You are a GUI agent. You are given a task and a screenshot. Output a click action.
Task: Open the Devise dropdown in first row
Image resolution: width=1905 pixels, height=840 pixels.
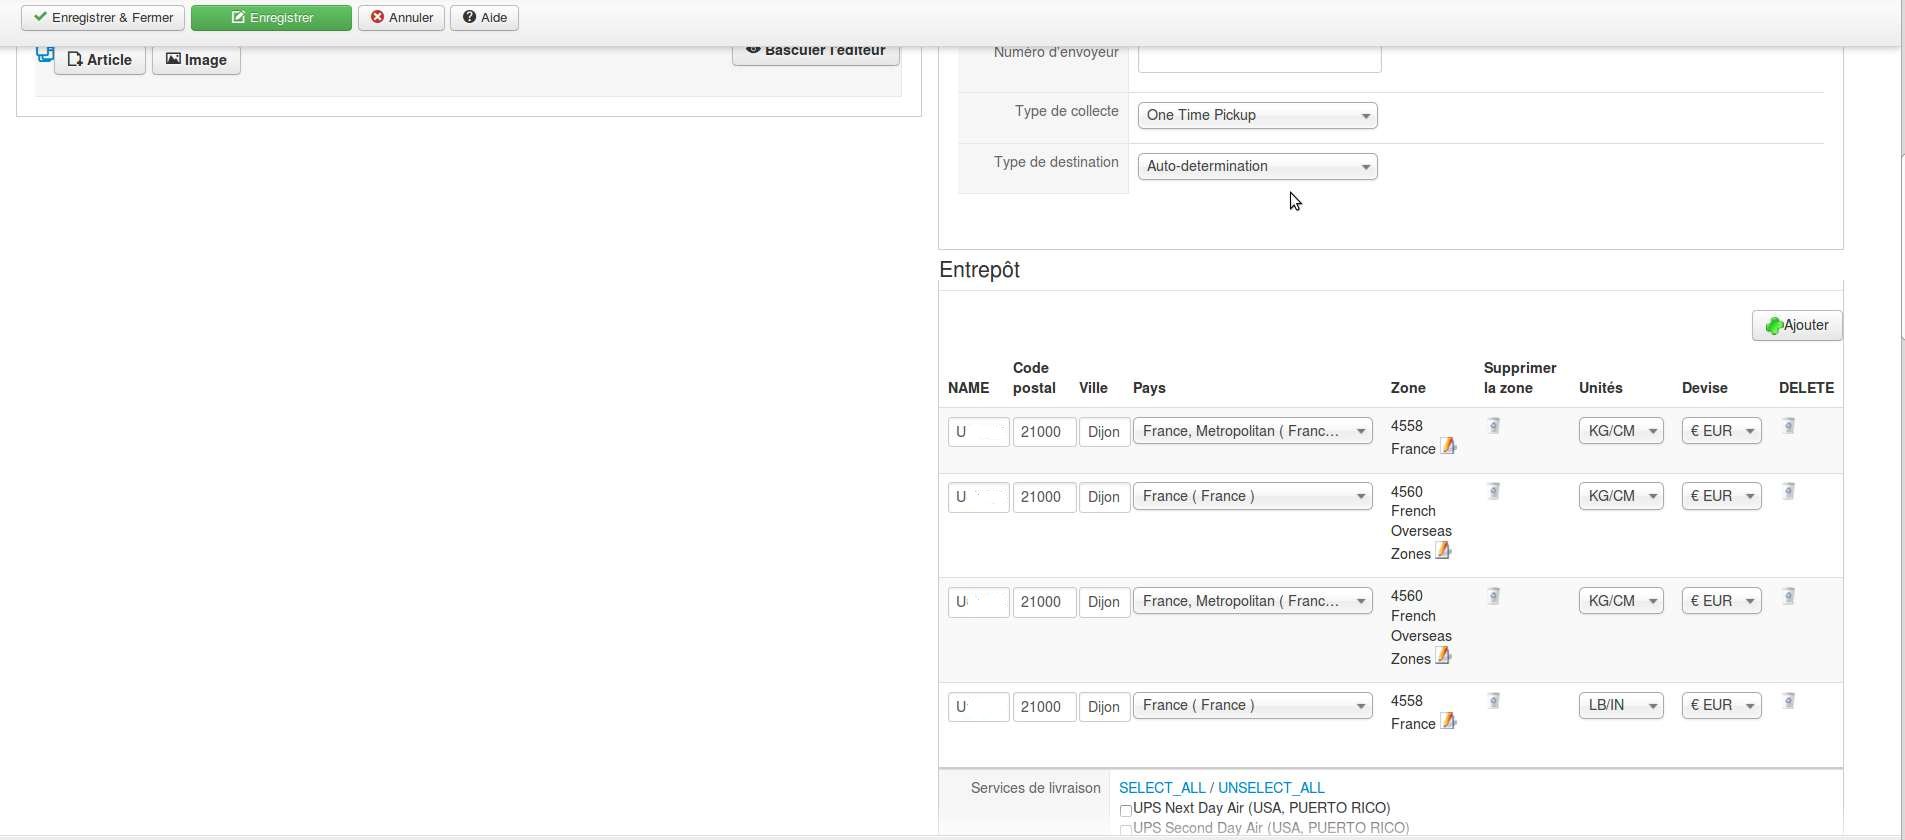(1721, 432)
